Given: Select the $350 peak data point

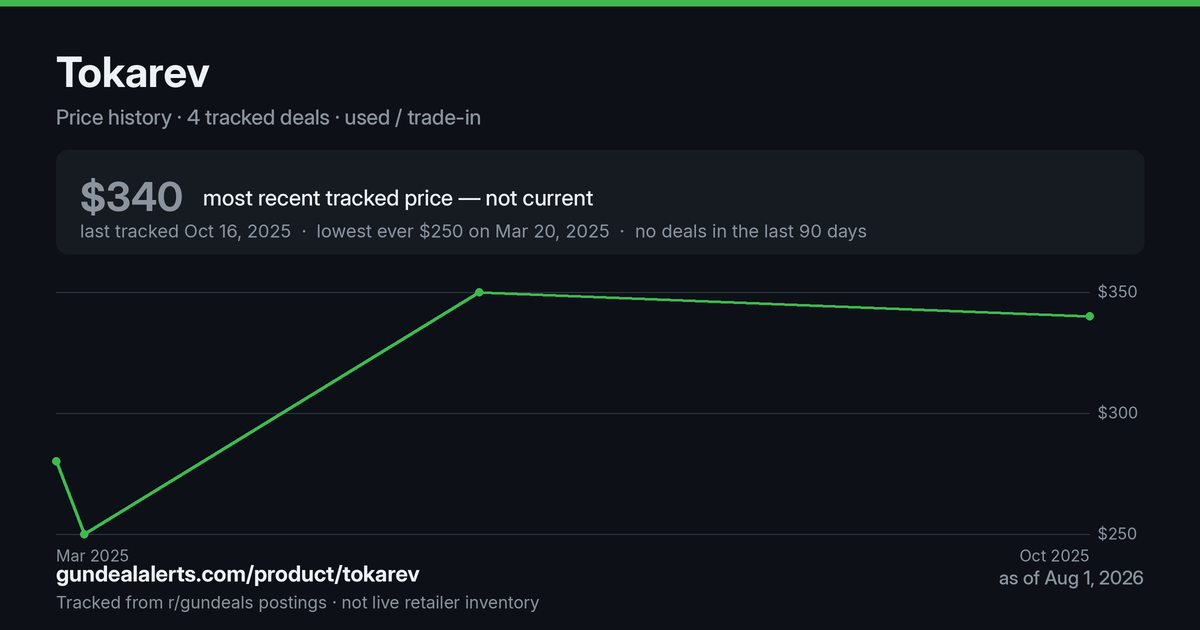Looking at the screenshot, I should coord(479,292).
